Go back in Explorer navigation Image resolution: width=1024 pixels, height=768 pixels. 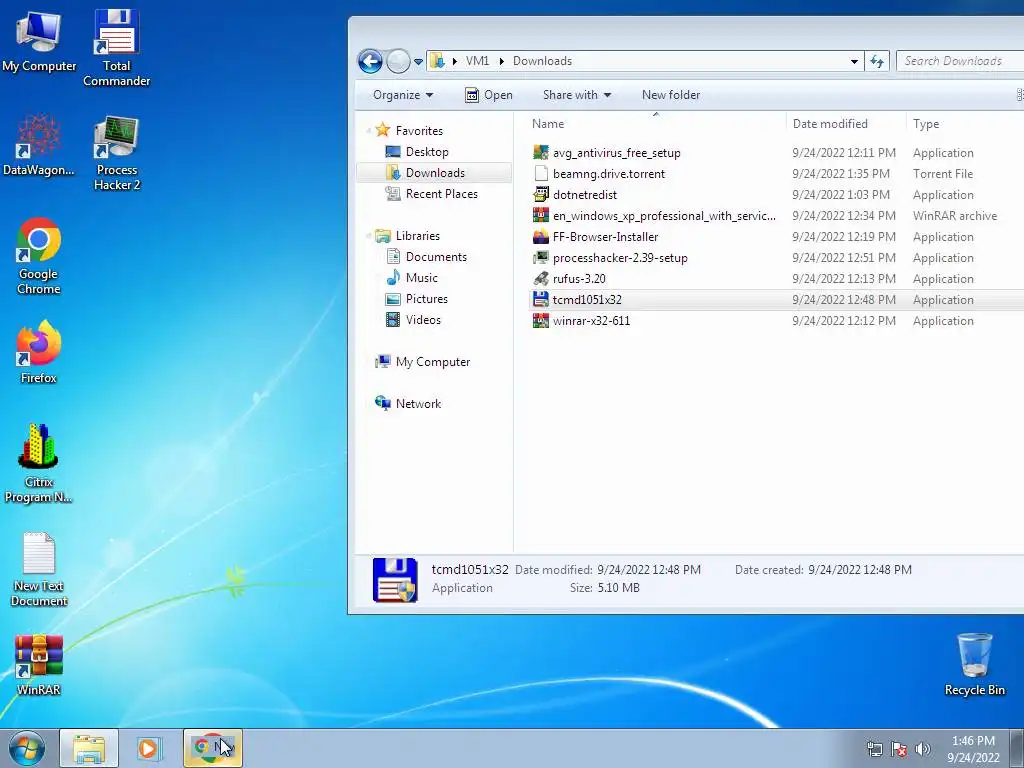tap(370, 61)
